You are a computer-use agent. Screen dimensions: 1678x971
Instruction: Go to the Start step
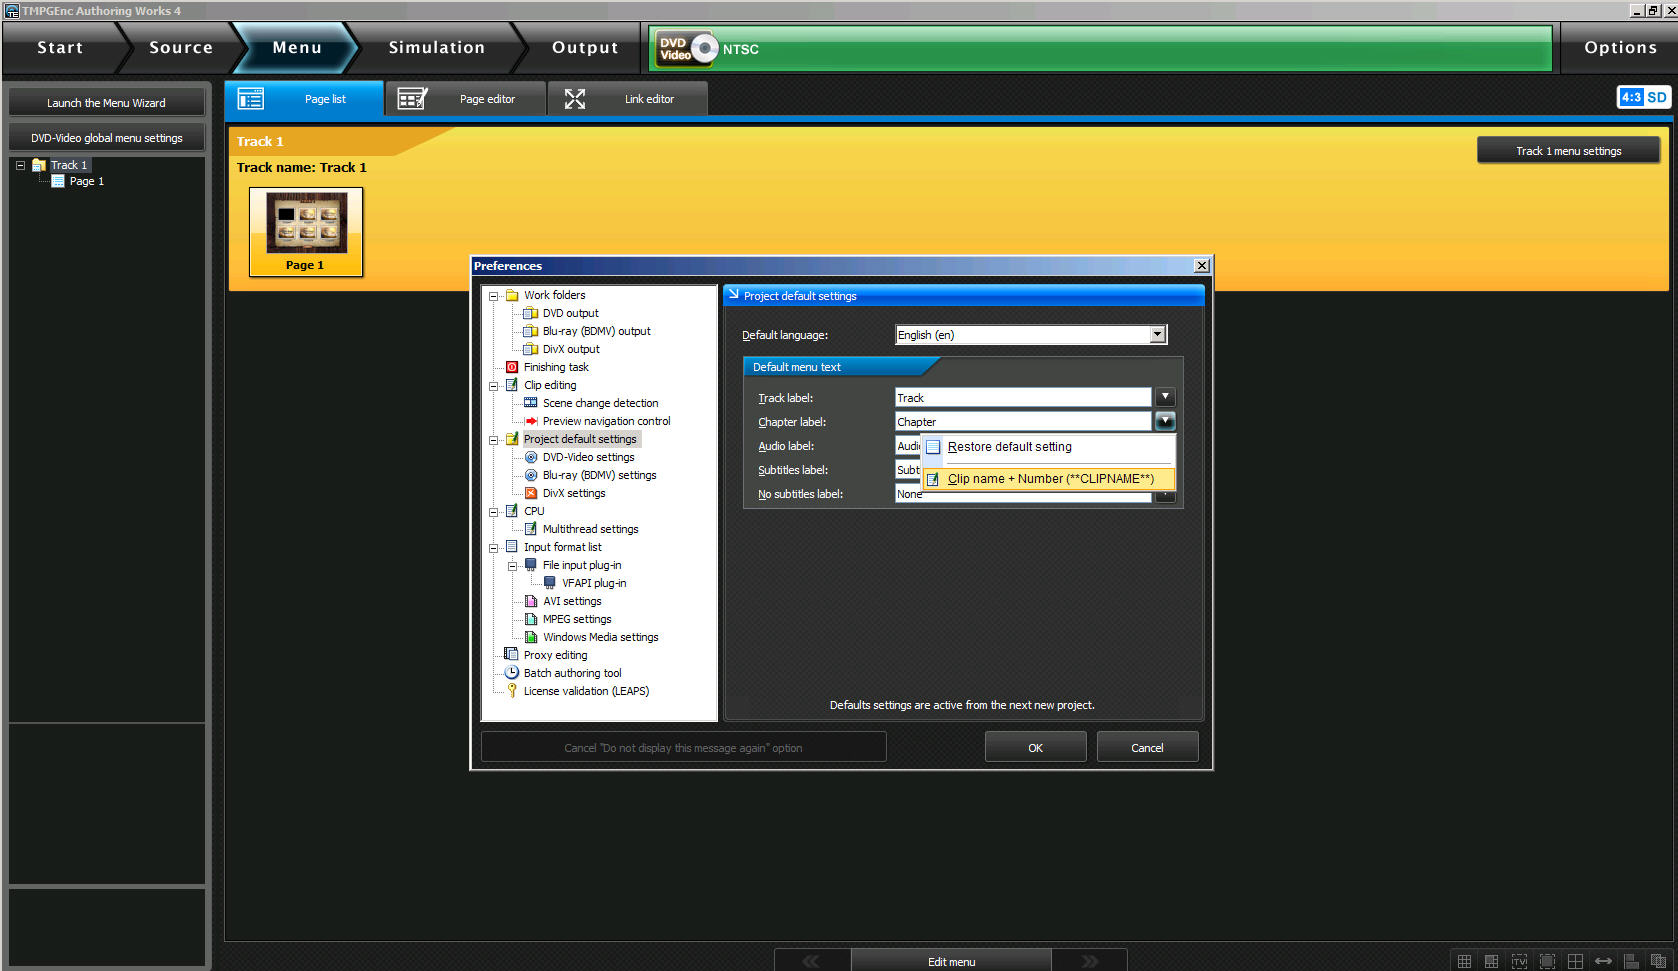[60, 48]
